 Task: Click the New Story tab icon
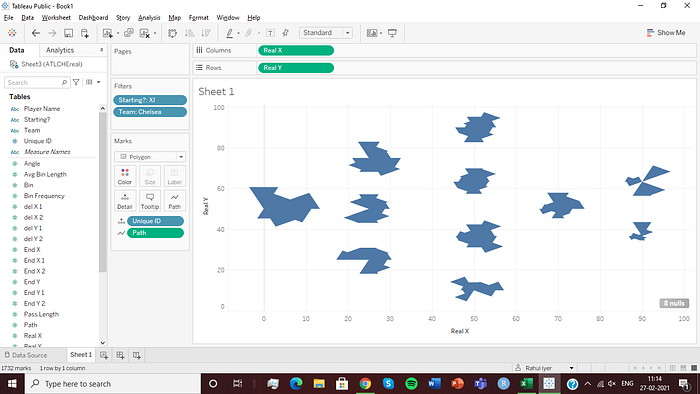137,355
